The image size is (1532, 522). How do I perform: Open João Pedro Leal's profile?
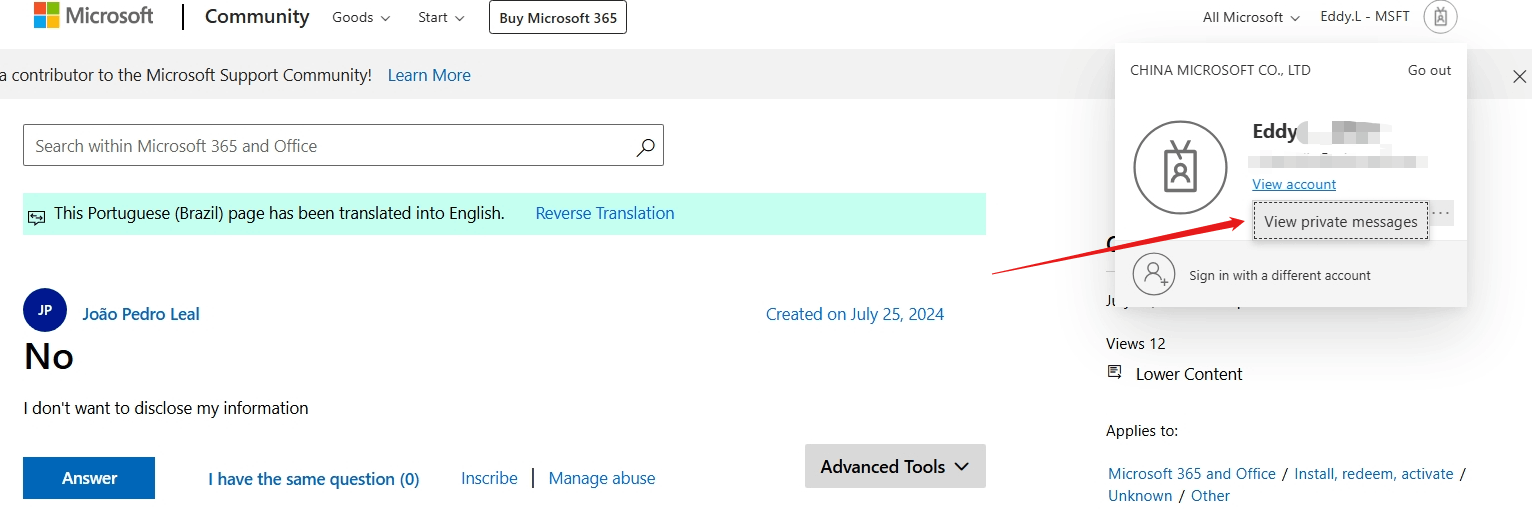[141, 314]
